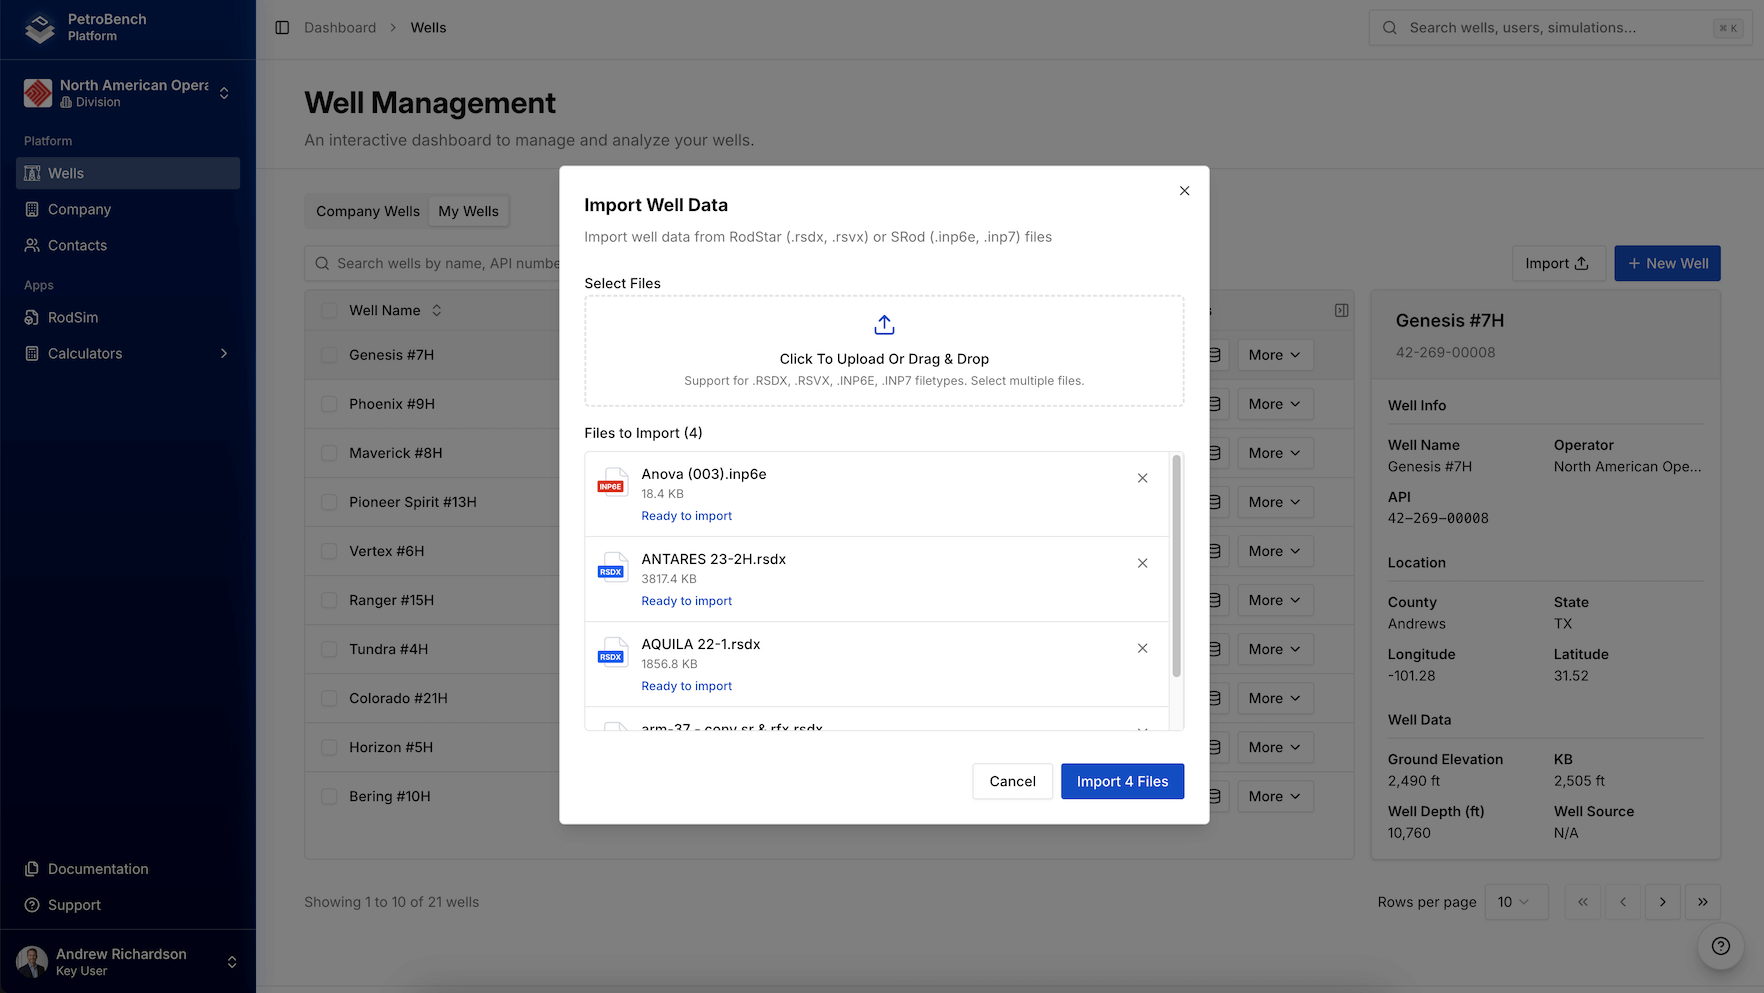The image size is (1764, 993).
Task: Open Documentation from the sidebar
Action: pyautogui.click(x=96, y=869)
